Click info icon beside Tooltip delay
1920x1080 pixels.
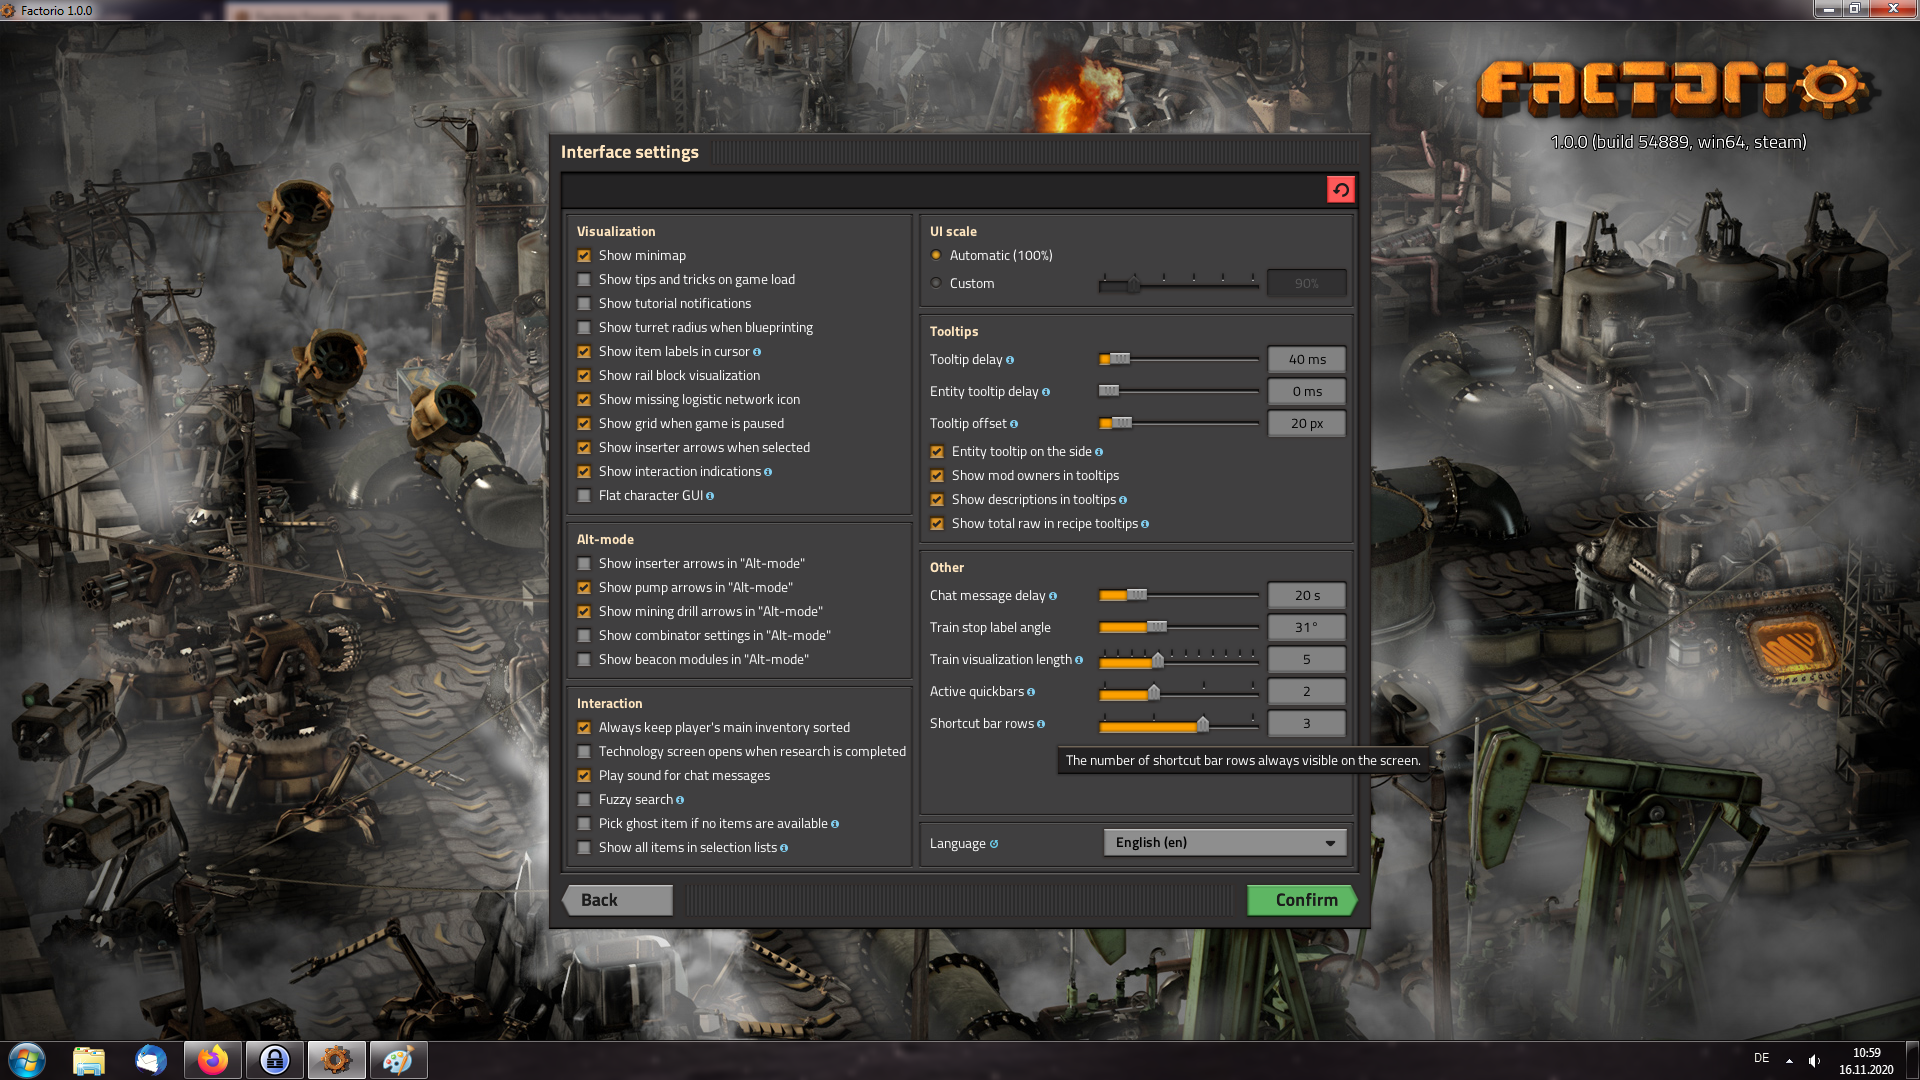coord(1010,360)
